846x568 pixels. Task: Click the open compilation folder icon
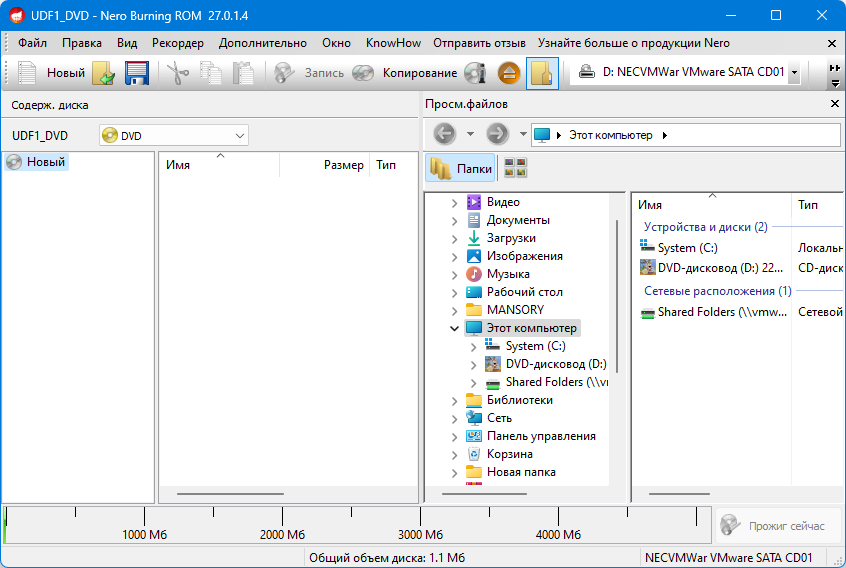pyautogui.click(x=103, y=73)
